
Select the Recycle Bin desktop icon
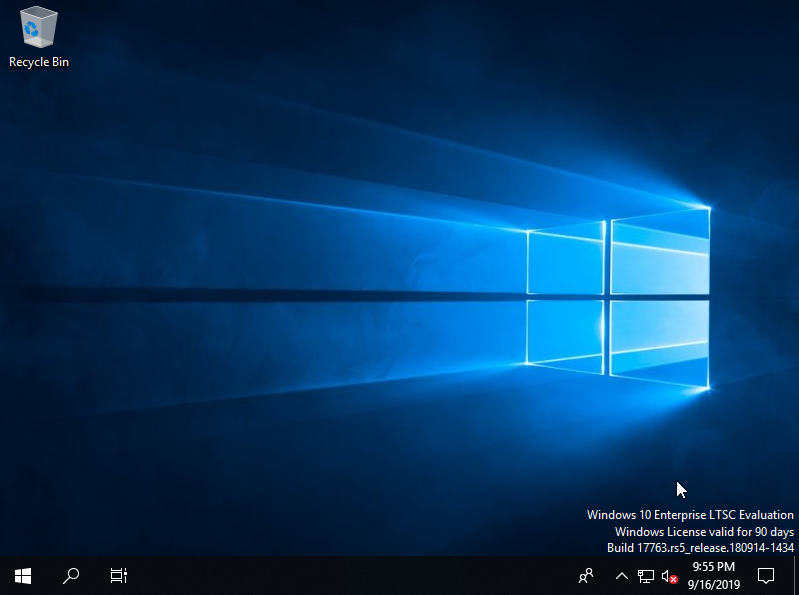39,37
